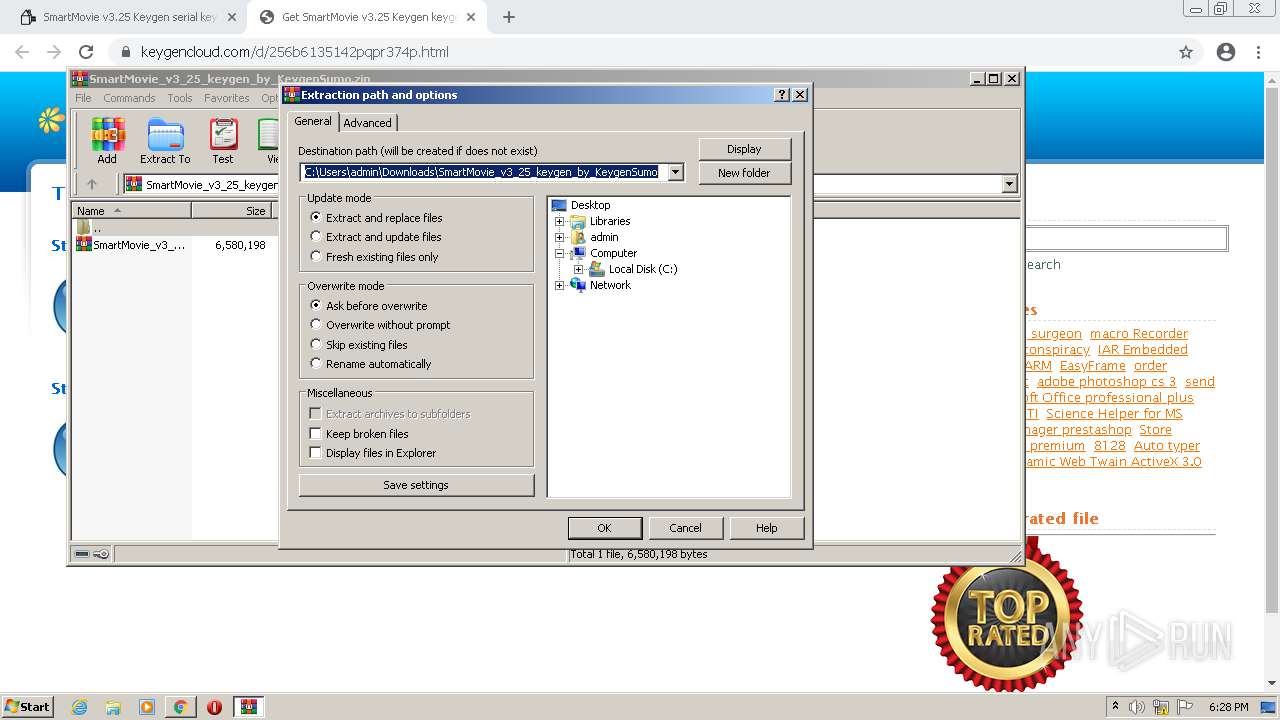Image resolution: width=1280 pixels, height=720 pixels.
Task: Bookmark this page with the star icon
Action: [x=1186, y=52]
